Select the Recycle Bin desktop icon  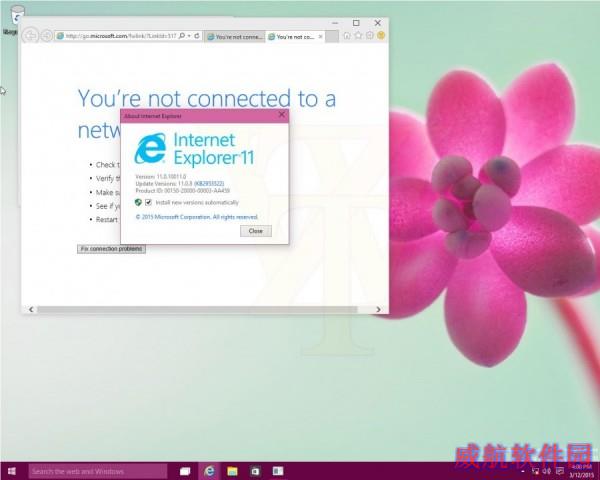(x=15, y=19)
